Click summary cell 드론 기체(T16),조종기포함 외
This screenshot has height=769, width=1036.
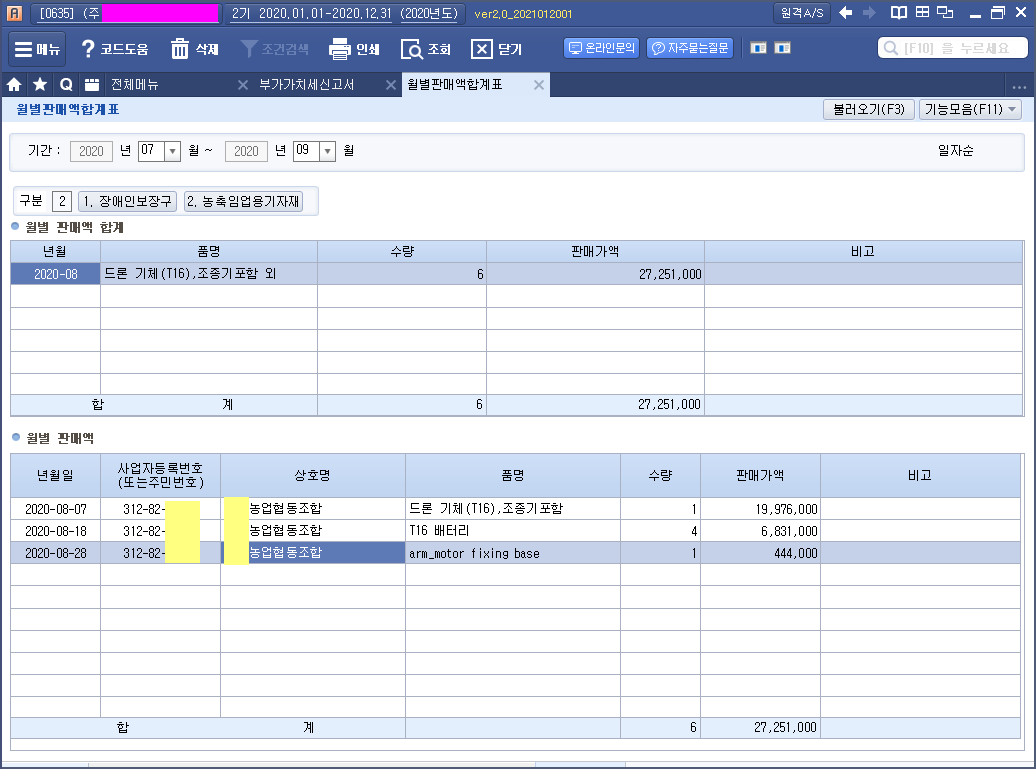pyautogui.click(x=209, y=274)
